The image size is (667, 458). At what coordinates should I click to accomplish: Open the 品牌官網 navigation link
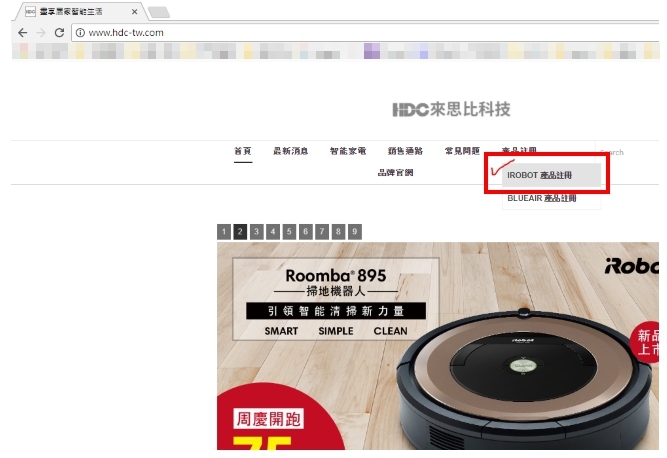396,173
